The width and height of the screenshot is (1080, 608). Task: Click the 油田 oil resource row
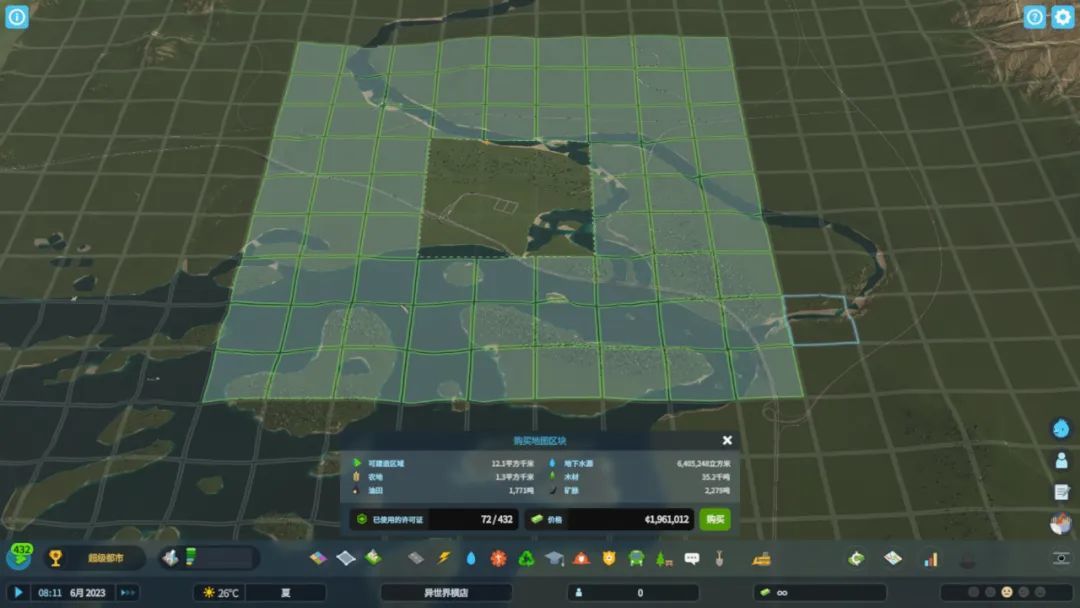(444, 490)
